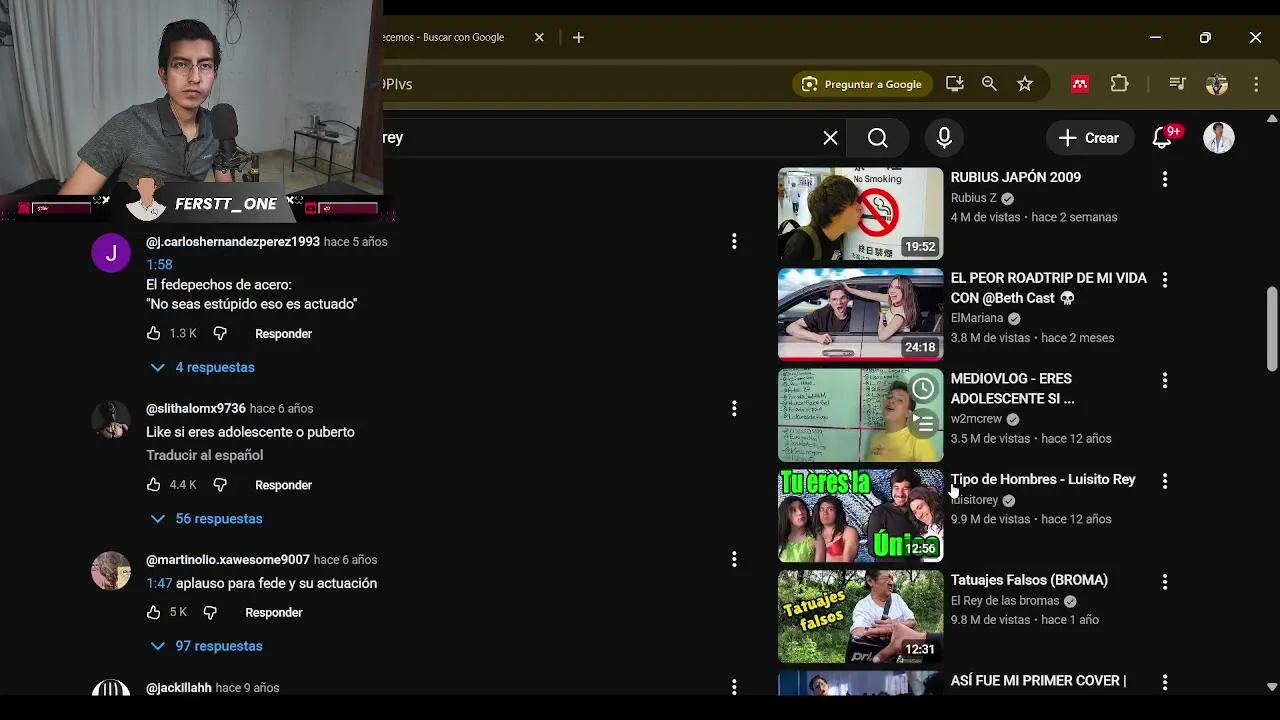Open the options menu for the MEDIOVLOG video
The image size is (1280, 720).
[x=1164, y=381]
